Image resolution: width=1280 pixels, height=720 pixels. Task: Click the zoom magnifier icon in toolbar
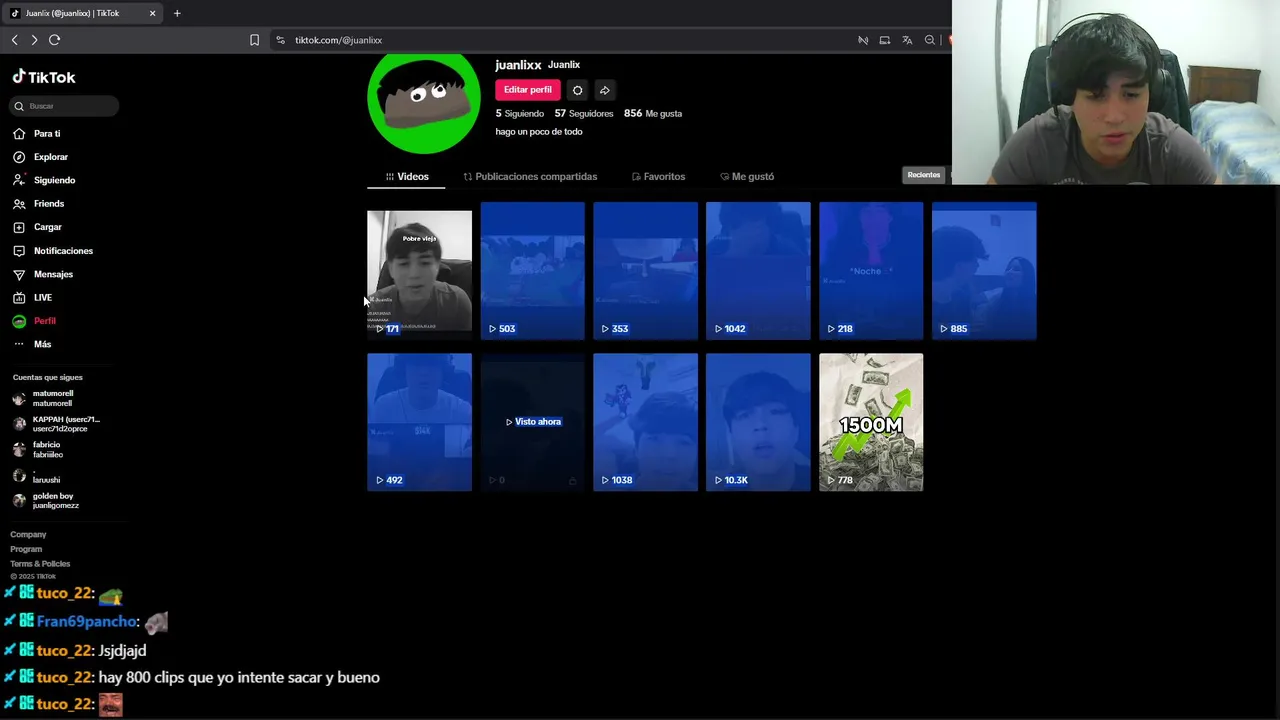(x=930, y=40)
